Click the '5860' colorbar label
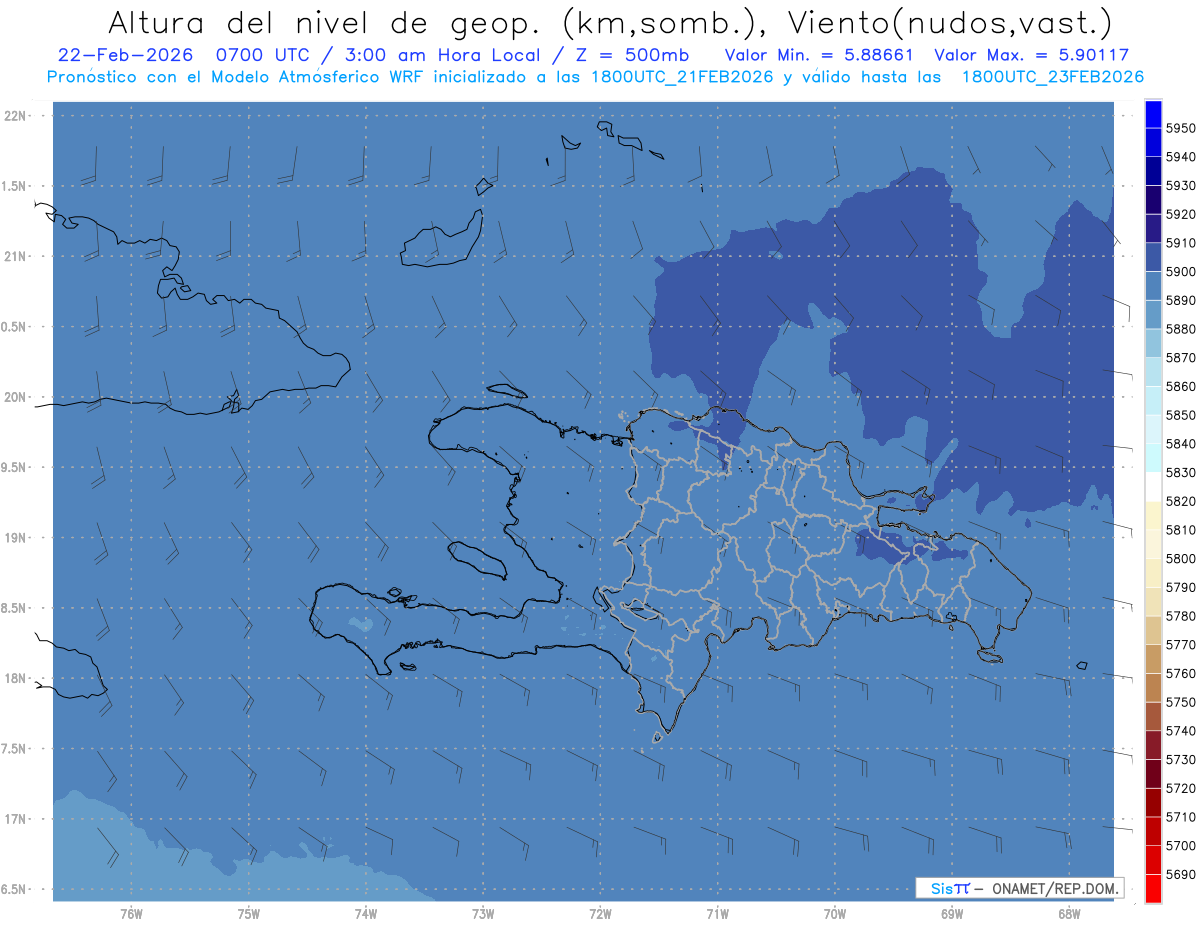This screenshot has width=1200, height=927. click(1180, 386)
